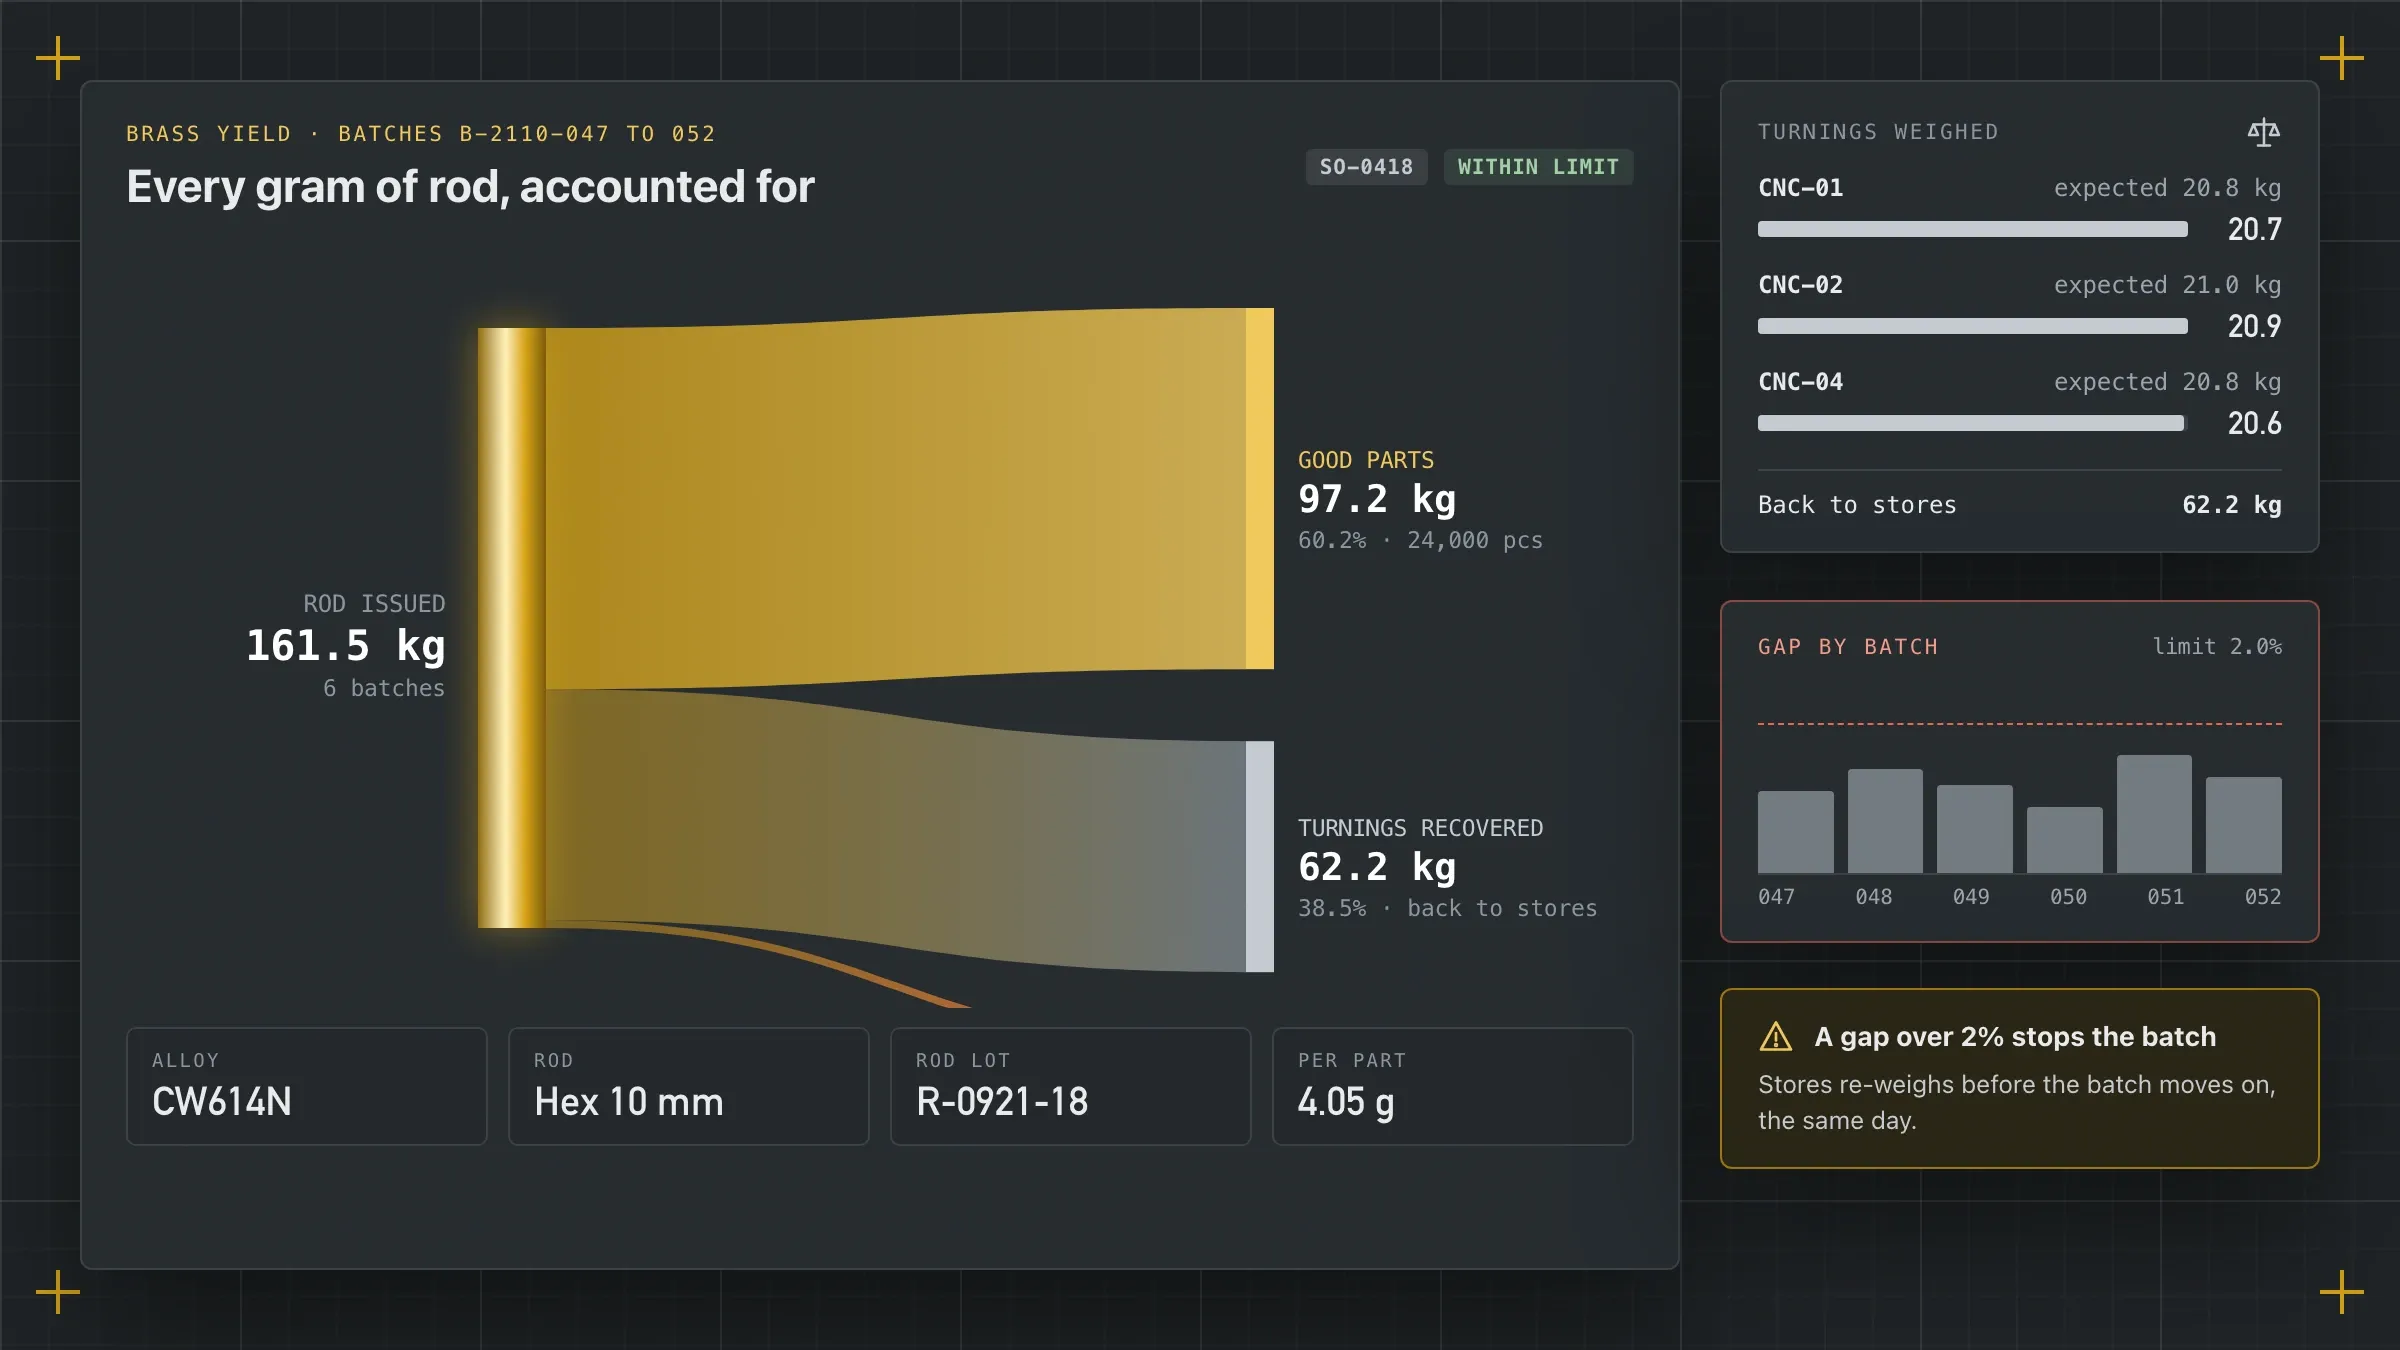Screen dimensions: 2400x1350
Task: Click the '161.5 kg' rod issued value
Action: point(345,646)
